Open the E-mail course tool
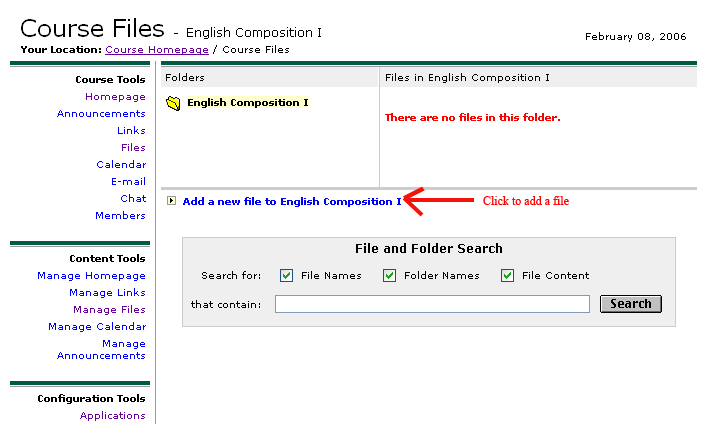The width and height of the screenshot is (728, 424). coord(128,182)
